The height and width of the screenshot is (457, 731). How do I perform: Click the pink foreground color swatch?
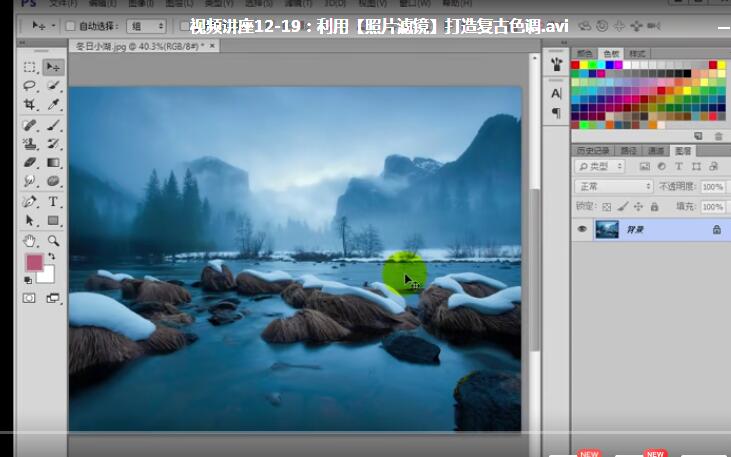33,262
